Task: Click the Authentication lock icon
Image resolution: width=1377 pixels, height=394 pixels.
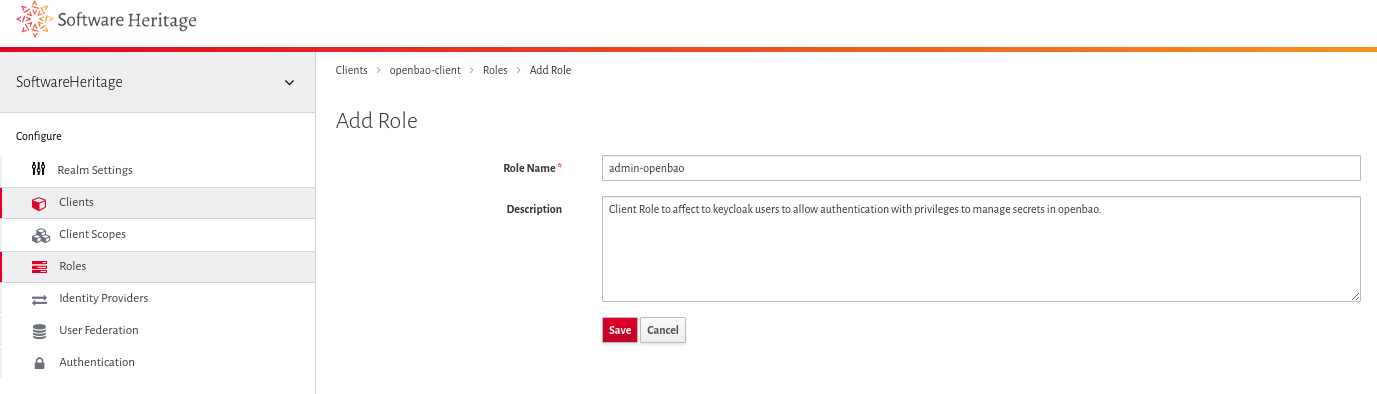Action: [40, 363]
